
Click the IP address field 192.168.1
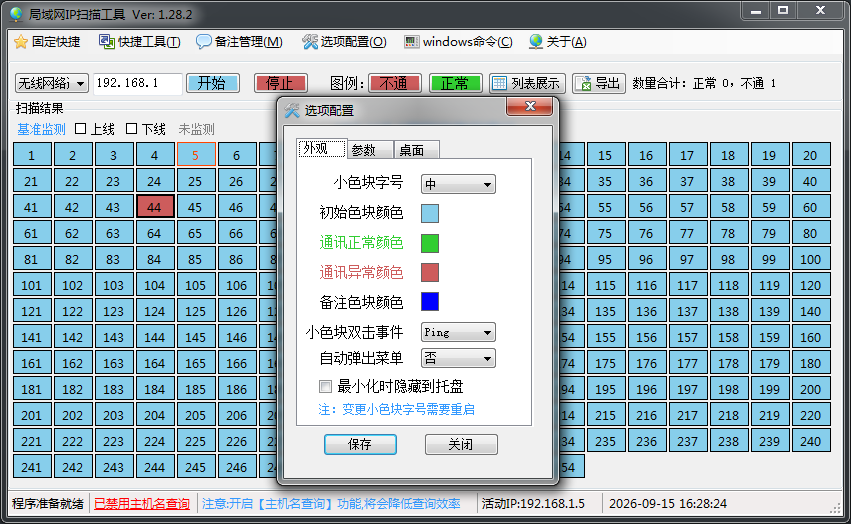click(x=137, y=84)
